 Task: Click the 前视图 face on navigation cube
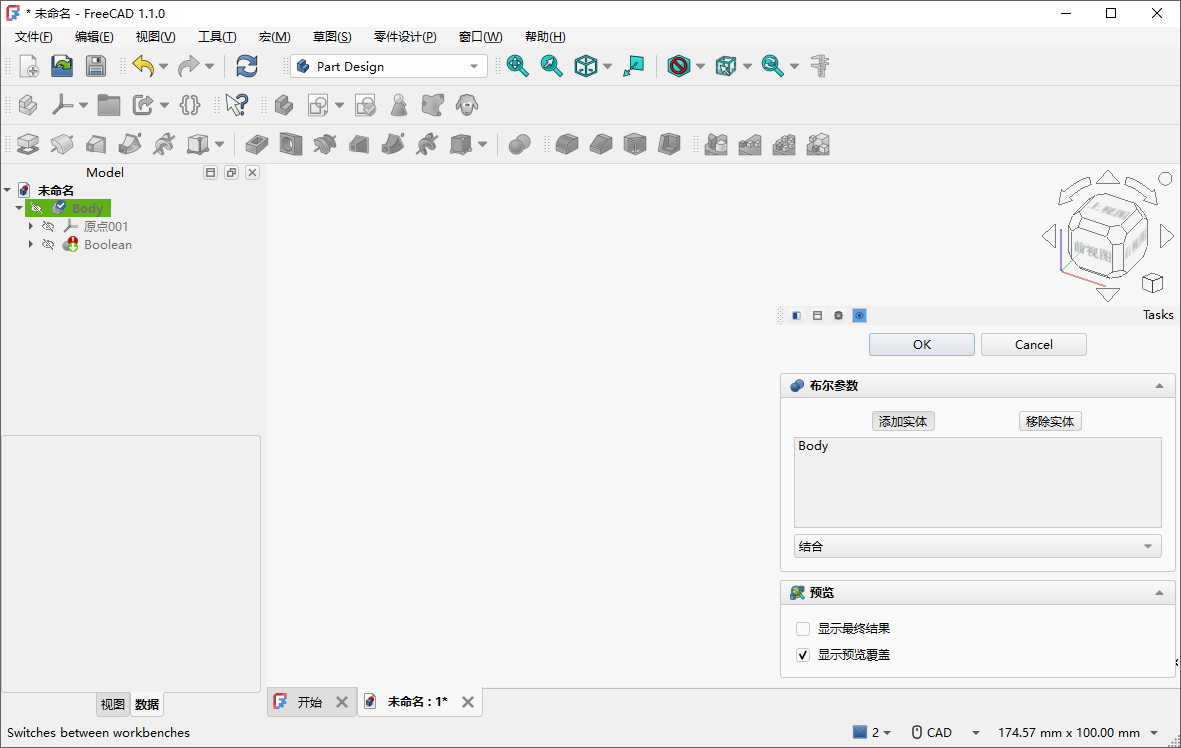coord(1090,244)
